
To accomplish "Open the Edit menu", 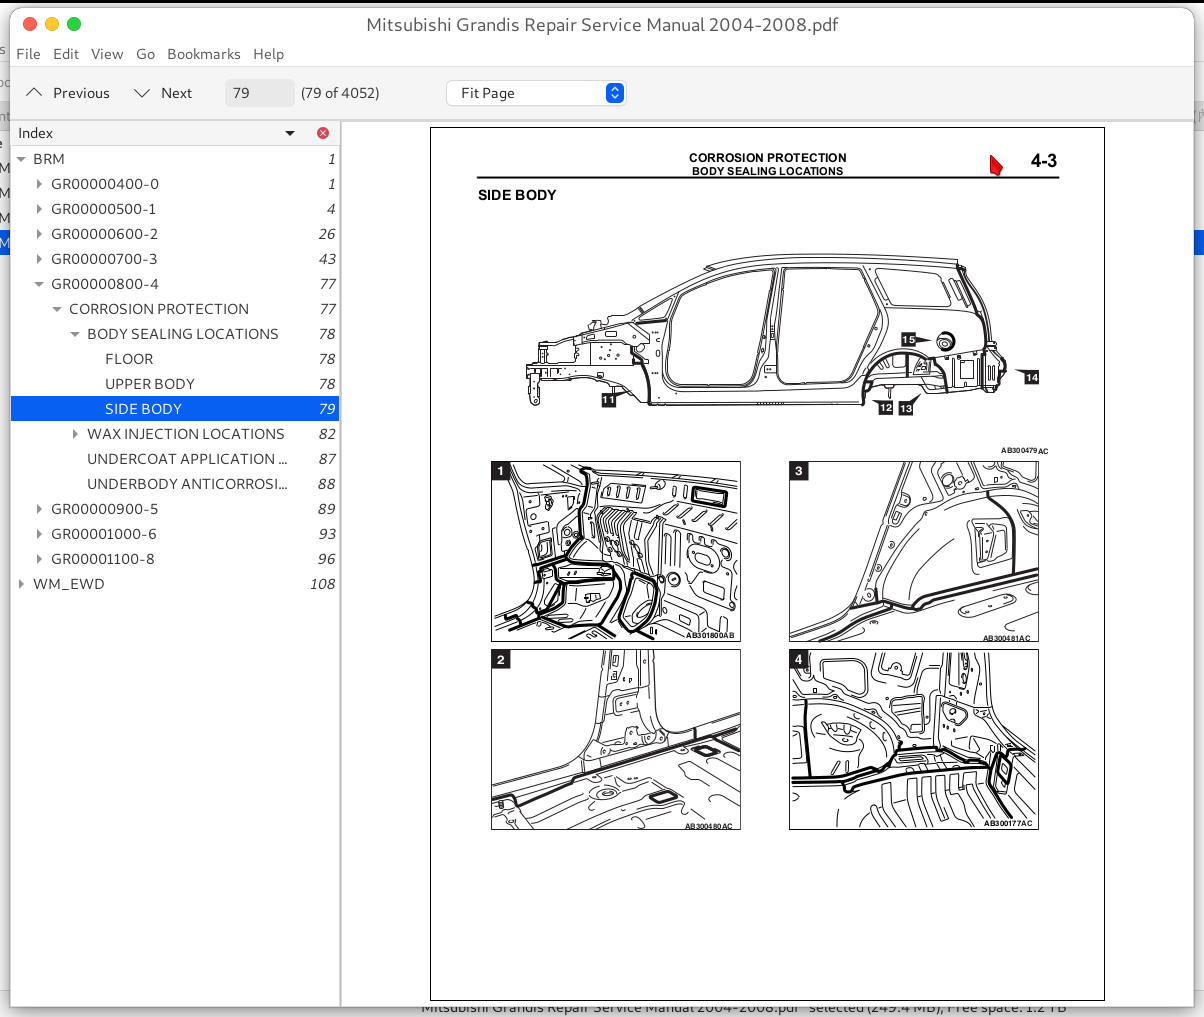I will pyautogui.click(x=66, y=54).
